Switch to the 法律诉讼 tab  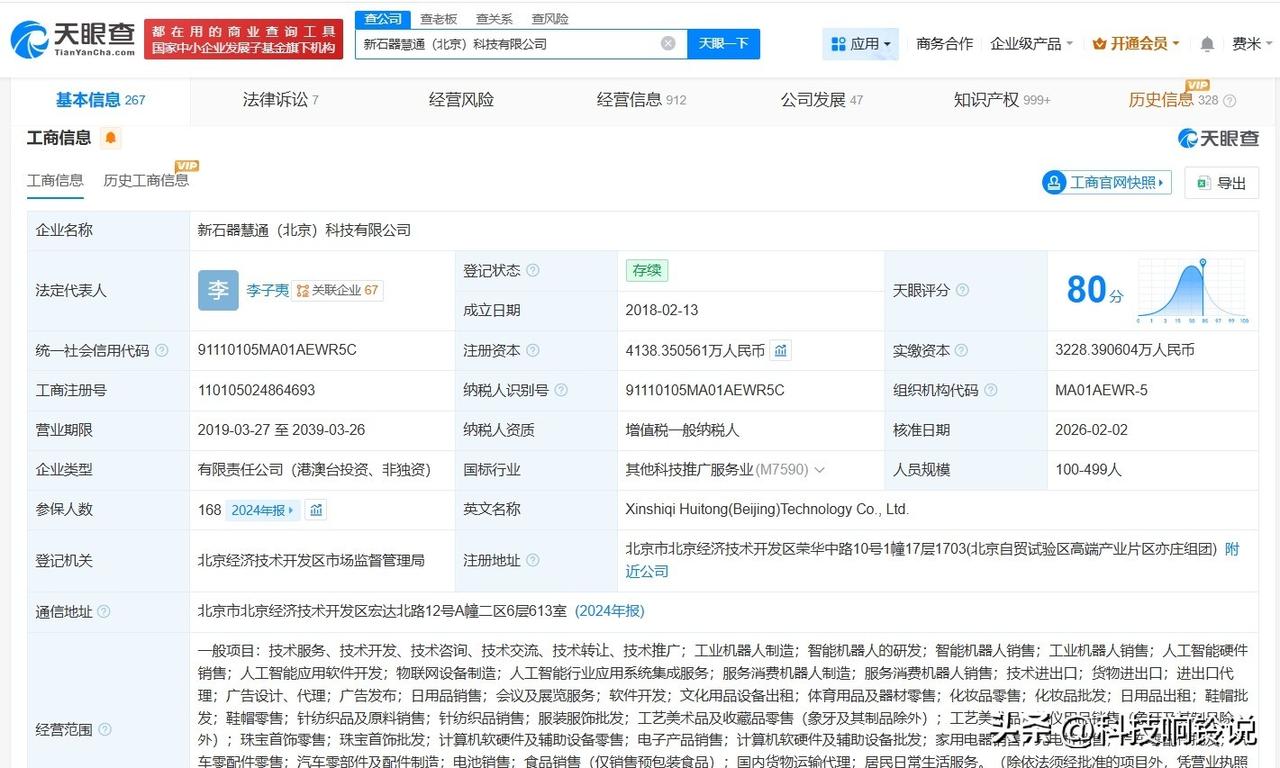(x=280, y=100)
